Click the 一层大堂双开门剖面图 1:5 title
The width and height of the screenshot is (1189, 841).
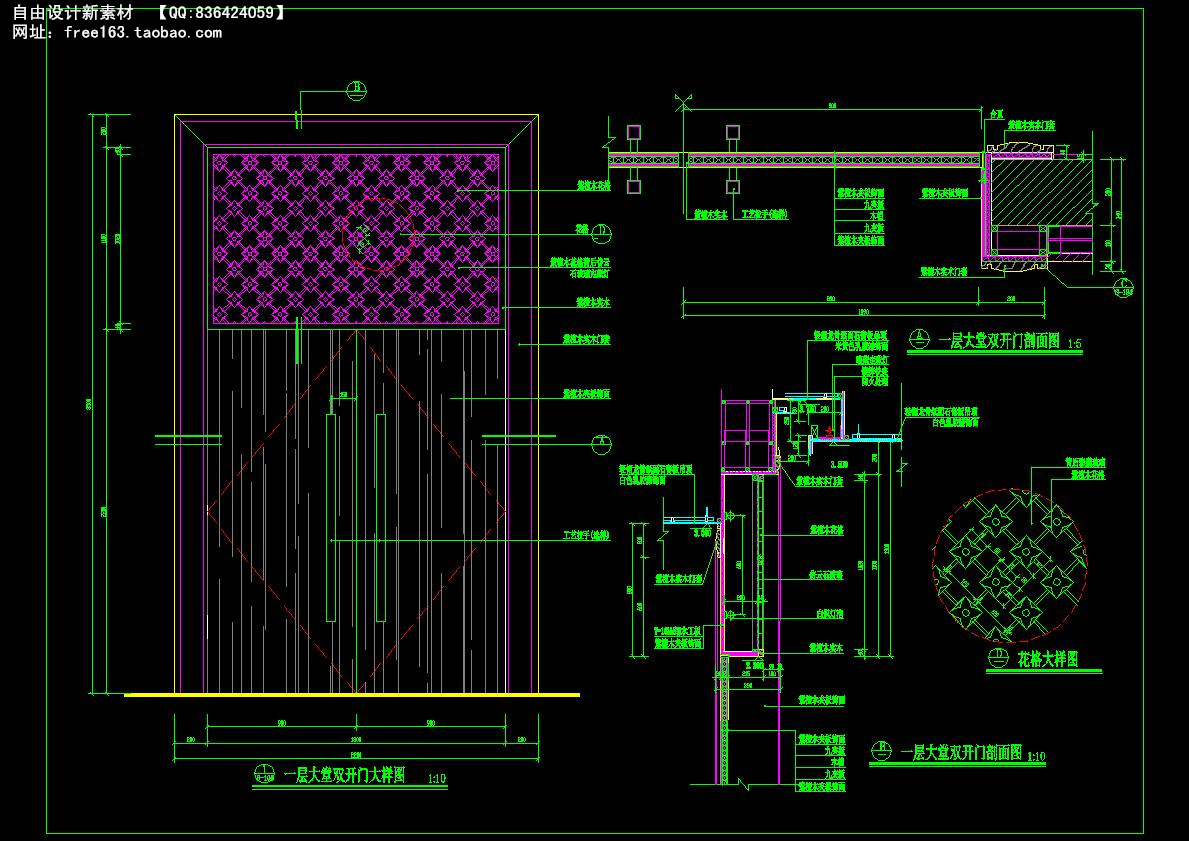pos(1009,342)
